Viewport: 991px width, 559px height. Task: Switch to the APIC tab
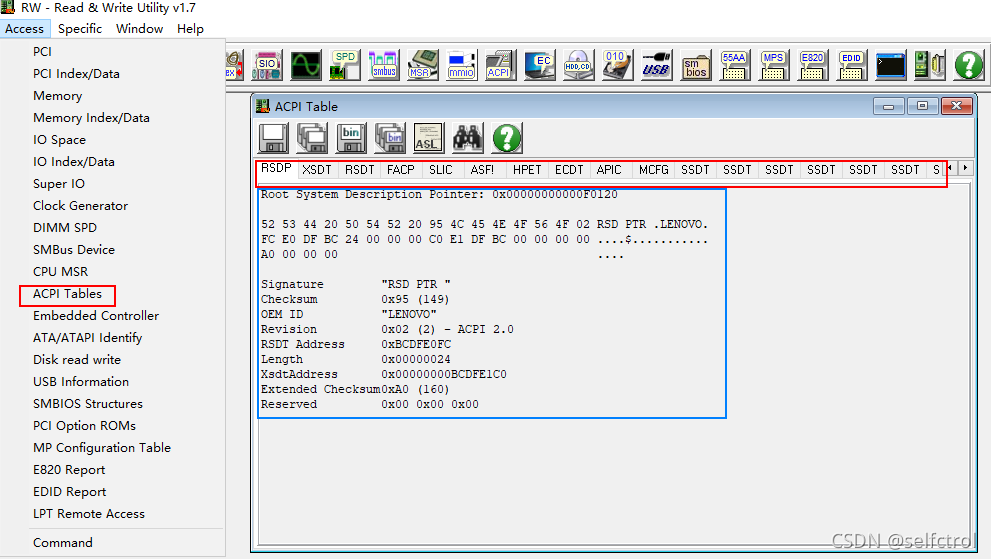point(609,169)
